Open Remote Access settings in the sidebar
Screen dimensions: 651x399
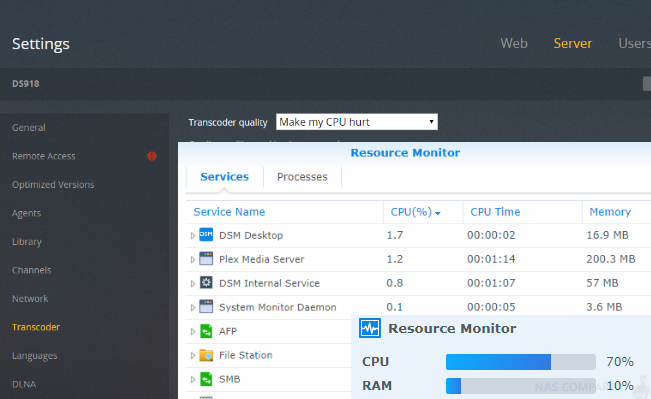44,156
